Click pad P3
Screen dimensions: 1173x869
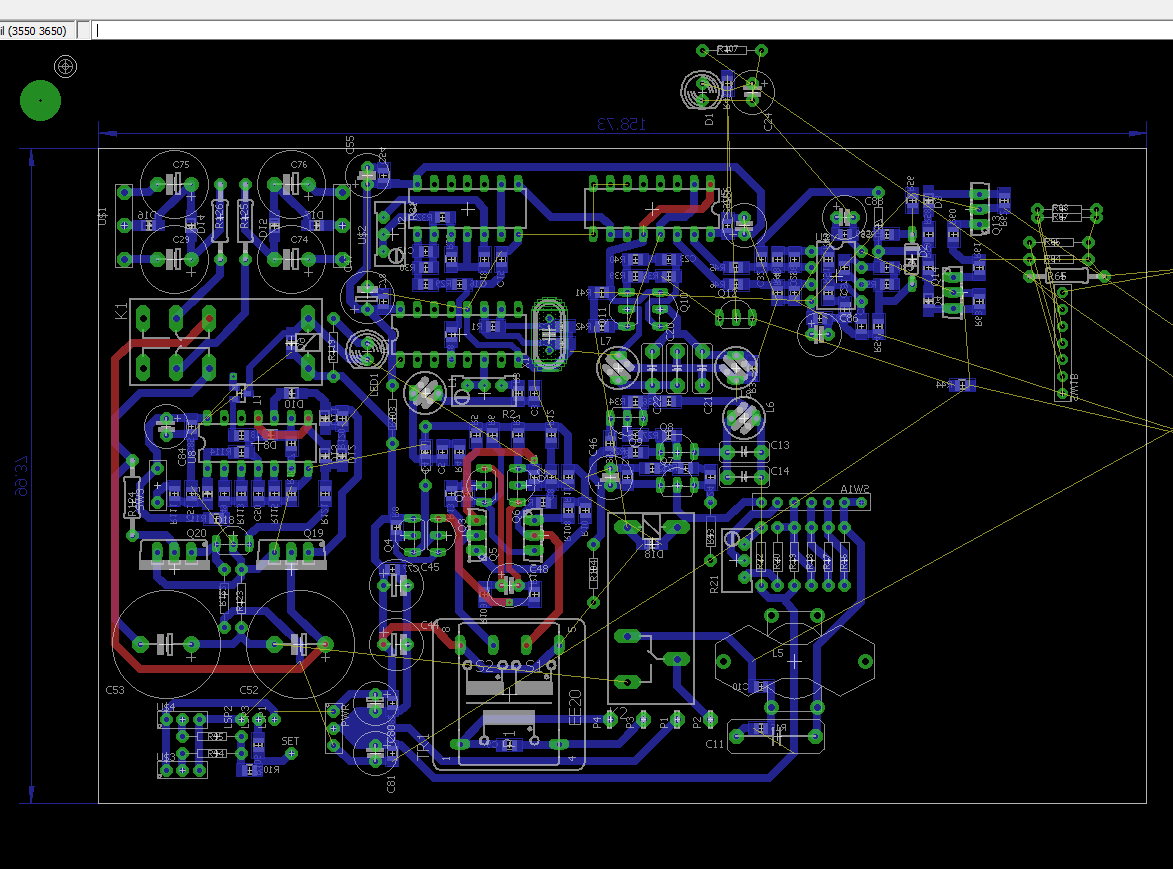coord(643,720)
